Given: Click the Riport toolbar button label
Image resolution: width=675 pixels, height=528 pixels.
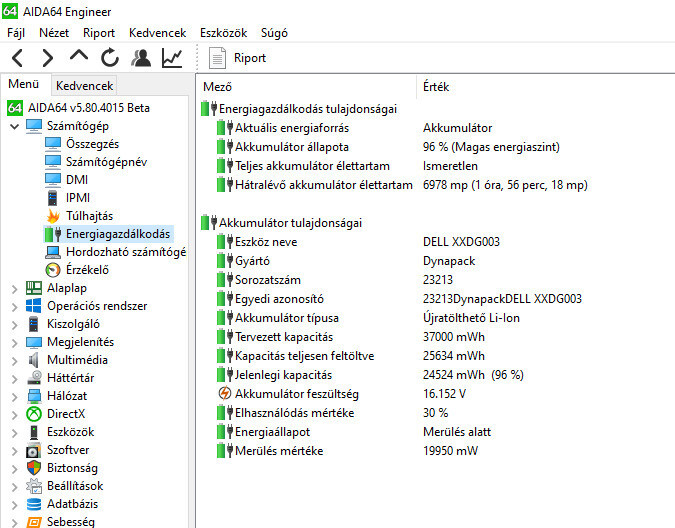Looking at the screenshot, I should click(x=250, y=58).
